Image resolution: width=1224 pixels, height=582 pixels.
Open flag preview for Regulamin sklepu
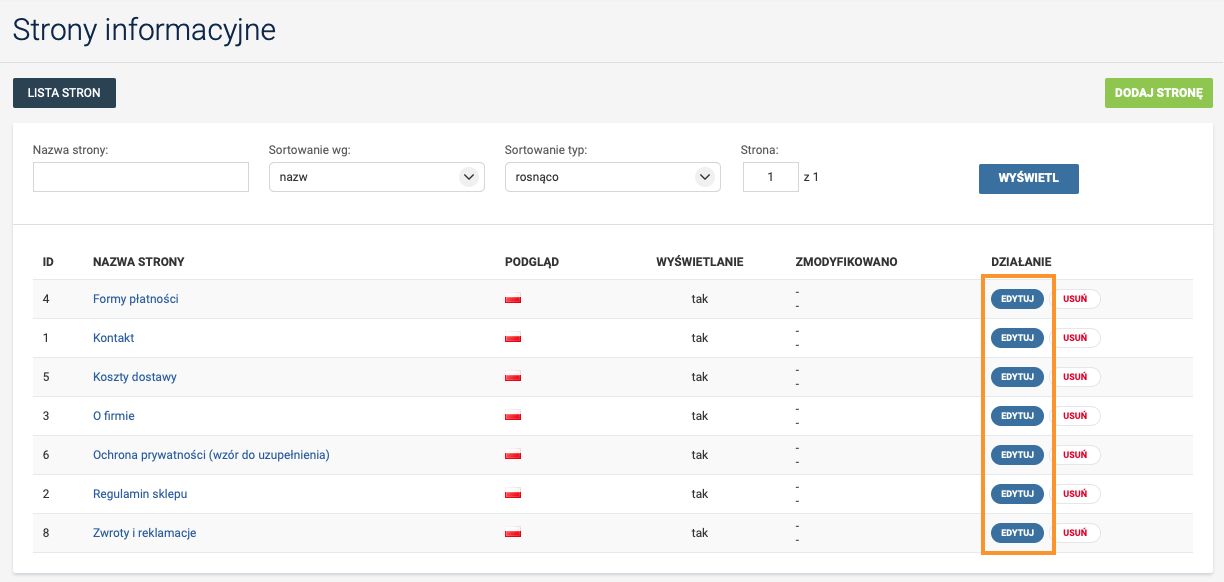point(514,494)
